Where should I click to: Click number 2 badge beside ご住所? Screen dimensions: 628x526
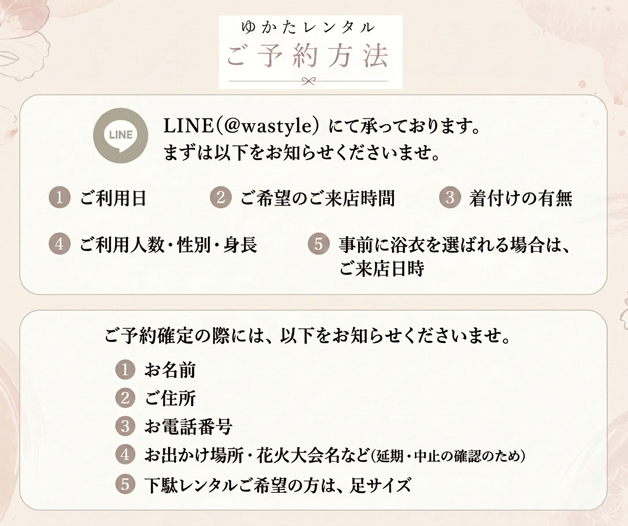point(125,398)
